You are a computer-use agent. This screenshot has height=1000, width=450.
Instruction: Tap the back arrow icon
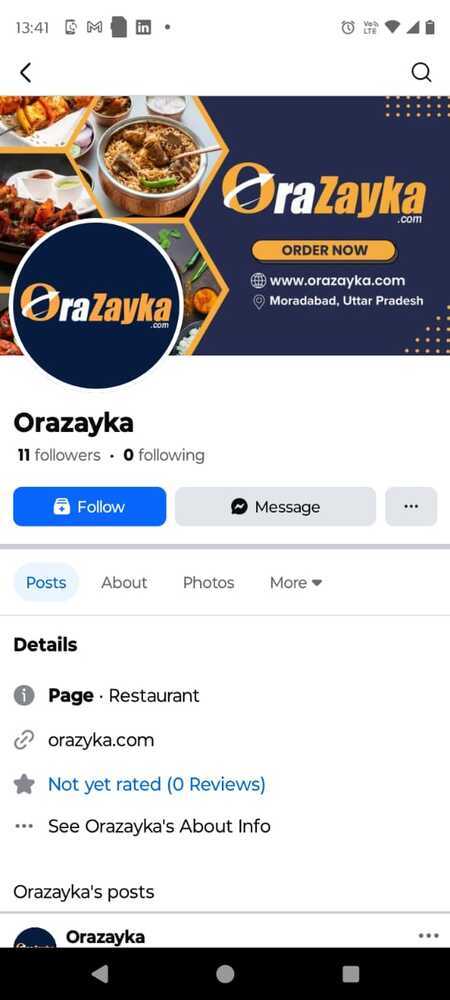[25, 73]
